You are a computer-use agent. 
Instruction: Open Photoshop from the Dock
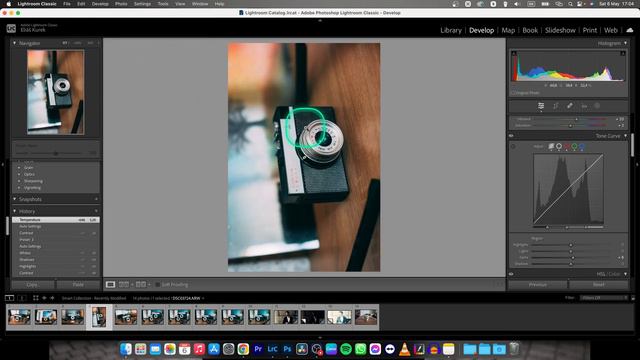pyautogui.click(x=287, y=349)
